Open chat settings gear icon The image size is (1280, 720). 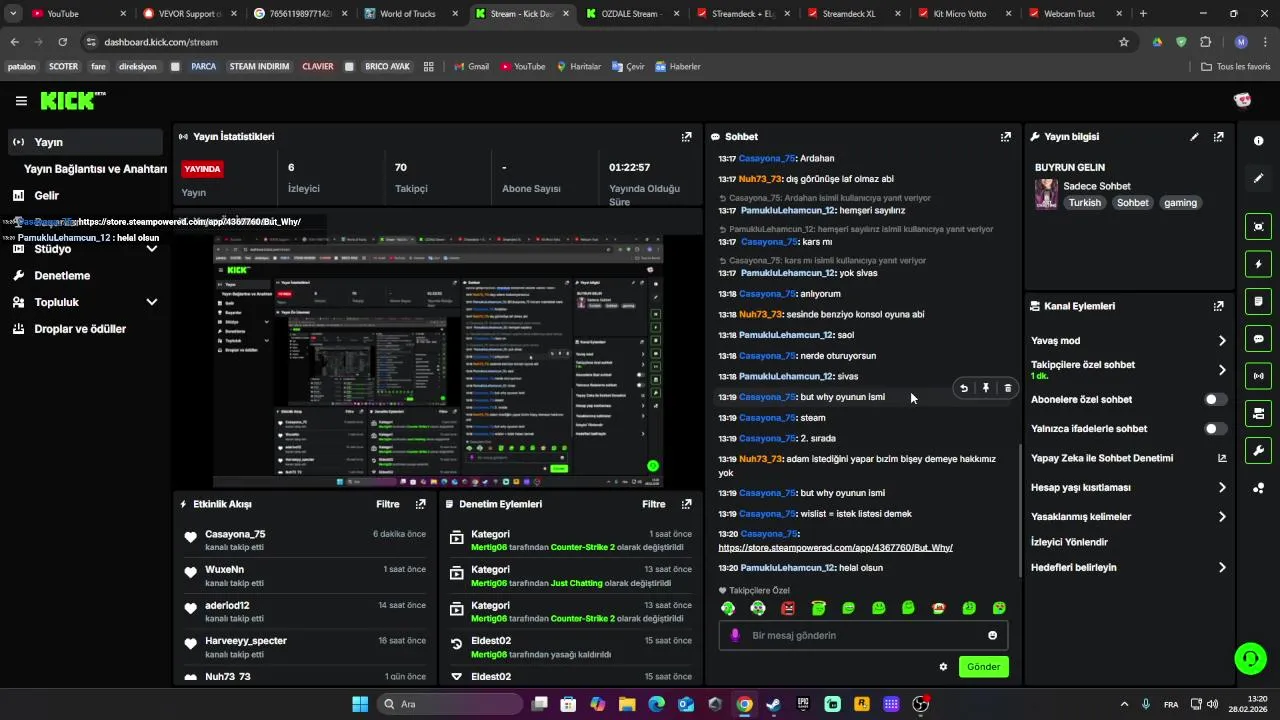943,666
